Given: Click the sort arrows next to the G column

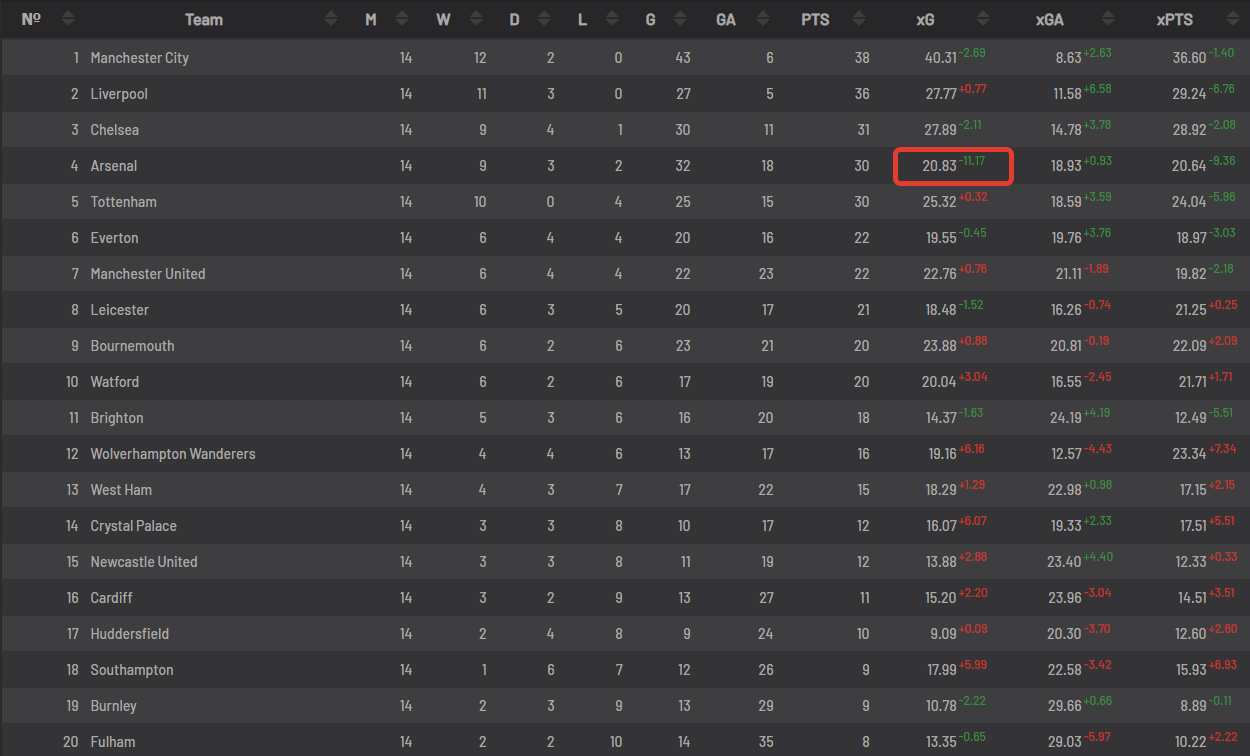Looking at the screenshot, I should click(x=681, y=19).
